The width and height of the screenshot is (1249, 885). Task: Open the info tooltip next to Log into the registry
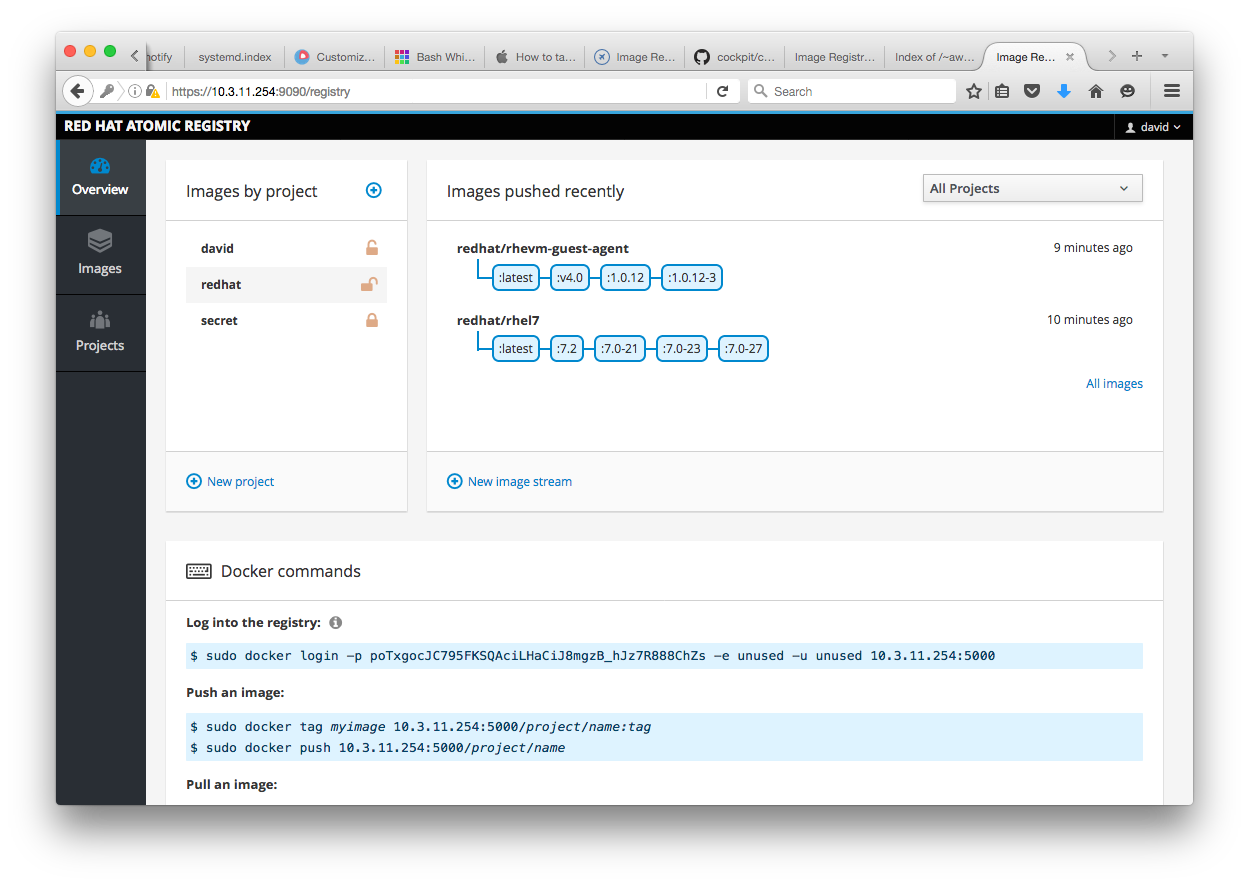pos(335,622)
